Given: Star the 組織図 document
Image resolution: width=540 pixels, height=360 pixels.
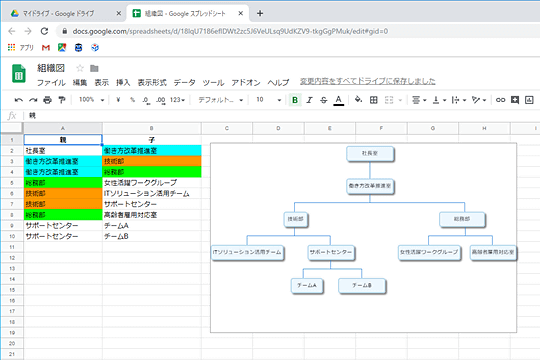Looking at the screenshot, I should coord(80,68).
